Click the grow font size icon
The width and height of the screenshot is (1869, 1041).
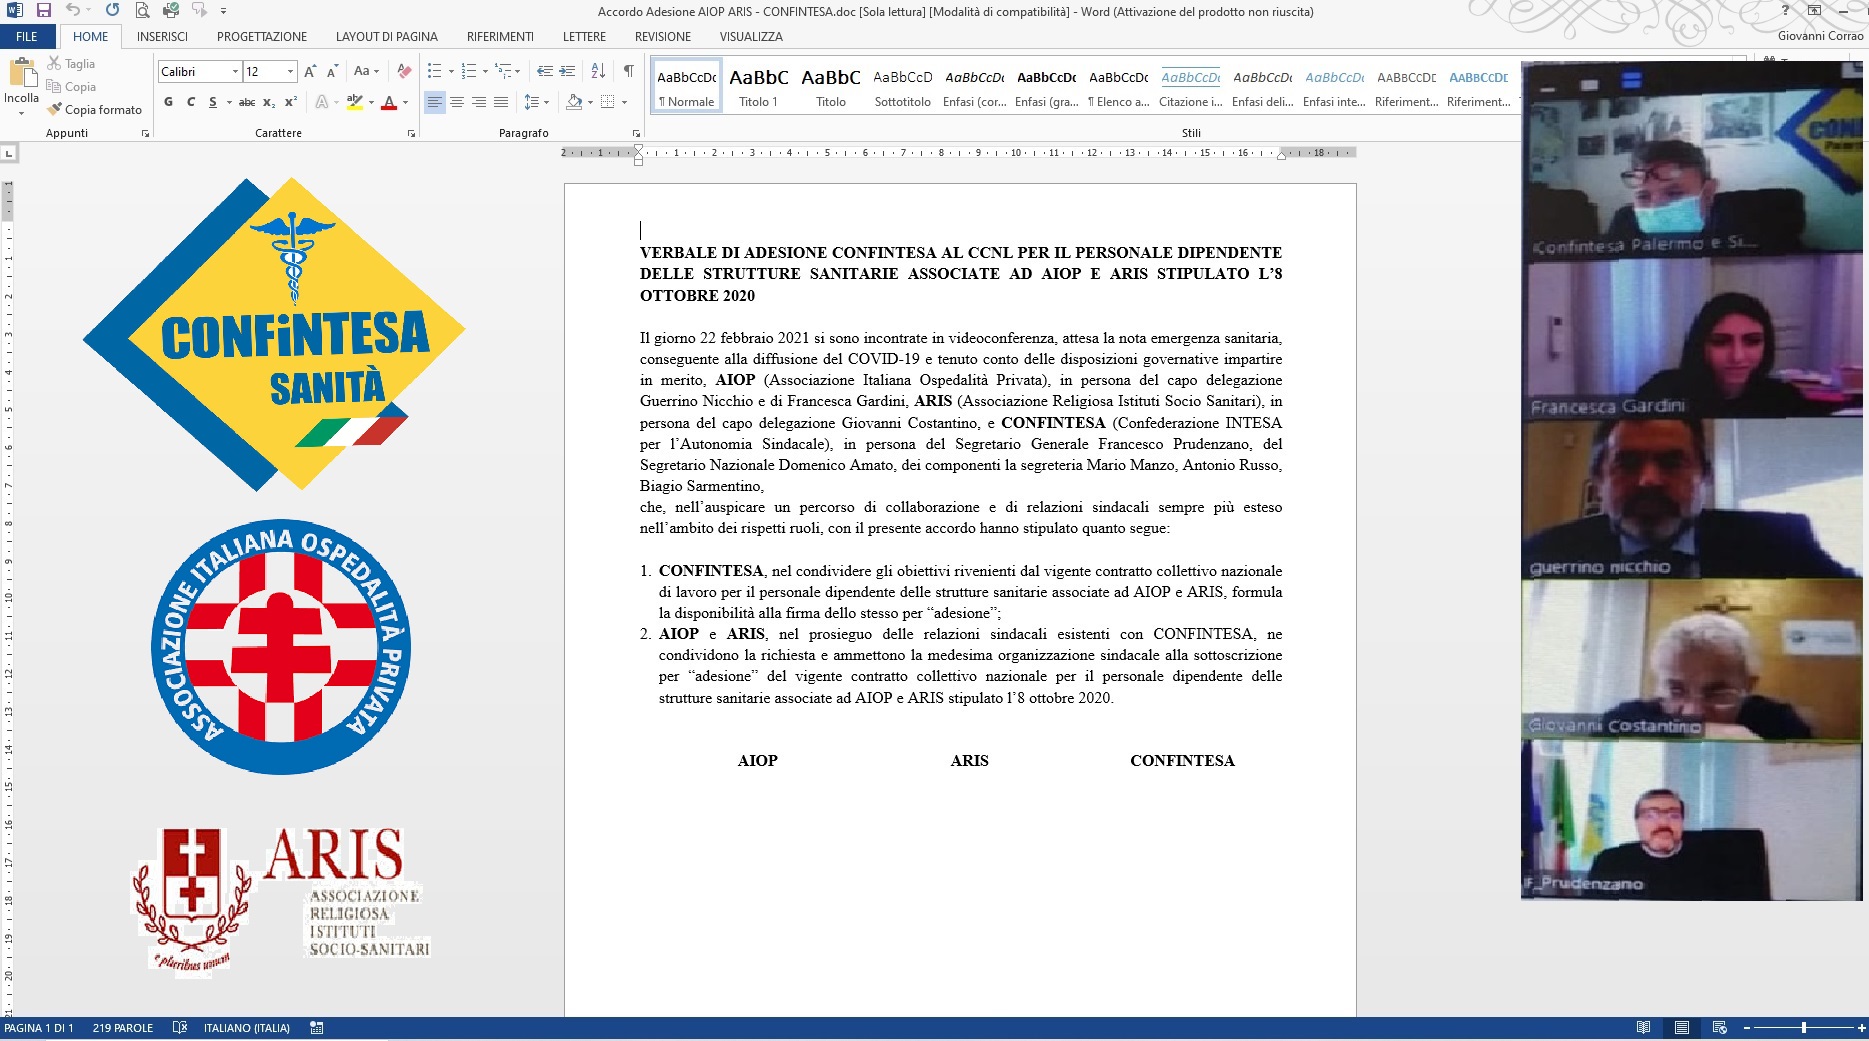(x=310, y=71)
